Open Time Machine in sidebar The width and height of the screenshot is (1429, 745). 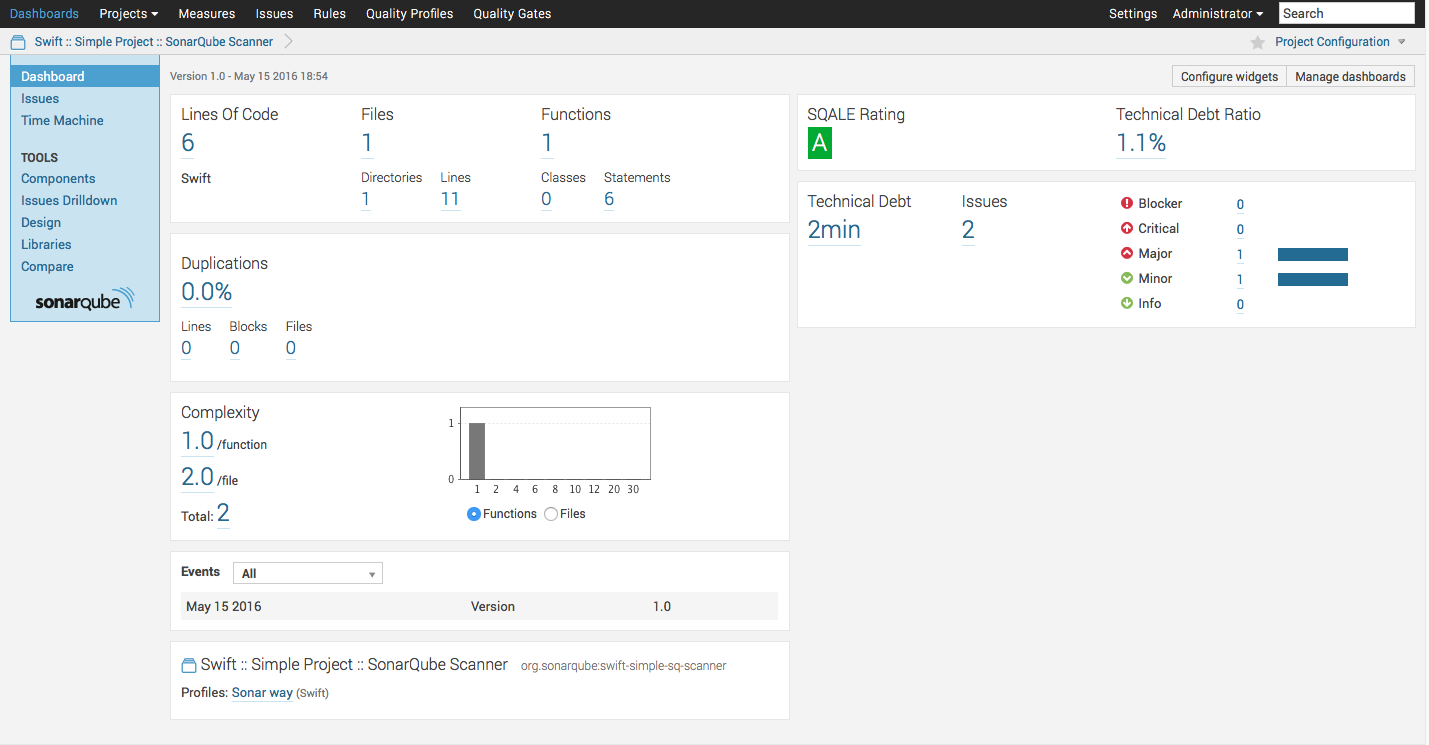[x=62, y=120]
